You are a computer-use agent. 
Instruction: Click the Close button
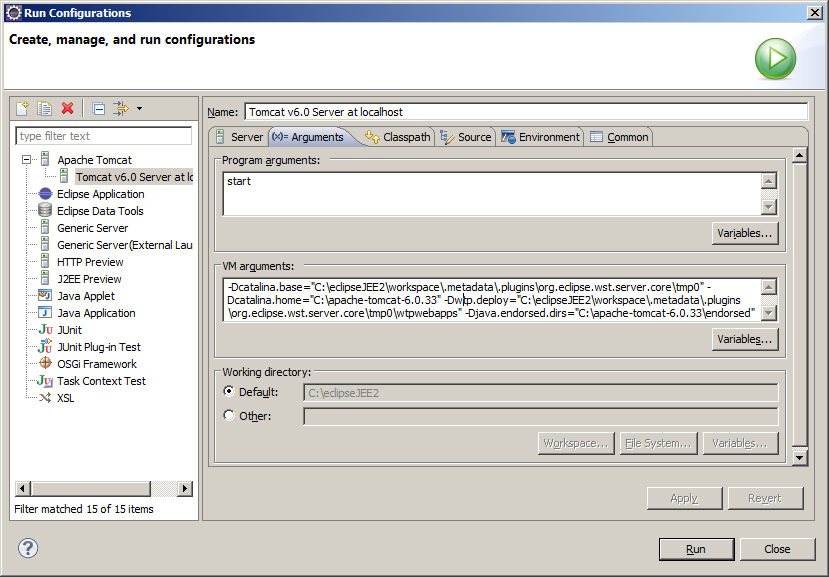tap(777, 549)
